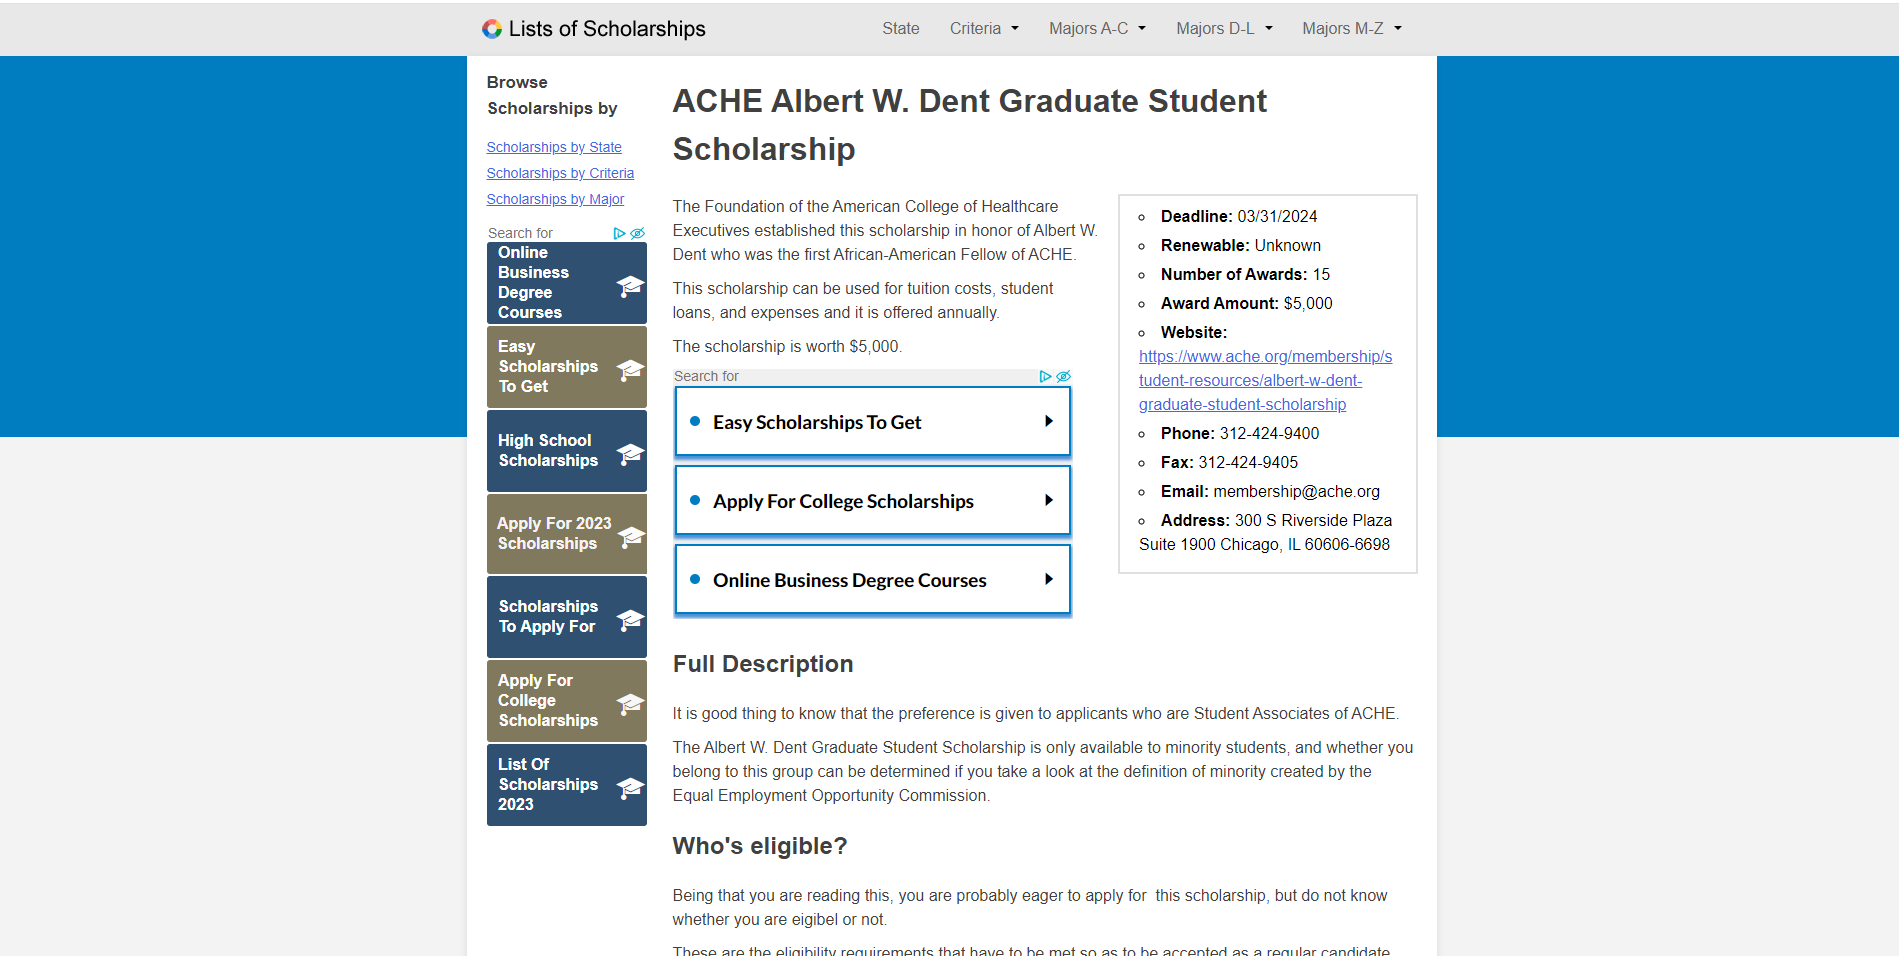Open the State menu item
Image resolution: width=1899 pixels, height=956 pixels.
[x=900, y=29]
